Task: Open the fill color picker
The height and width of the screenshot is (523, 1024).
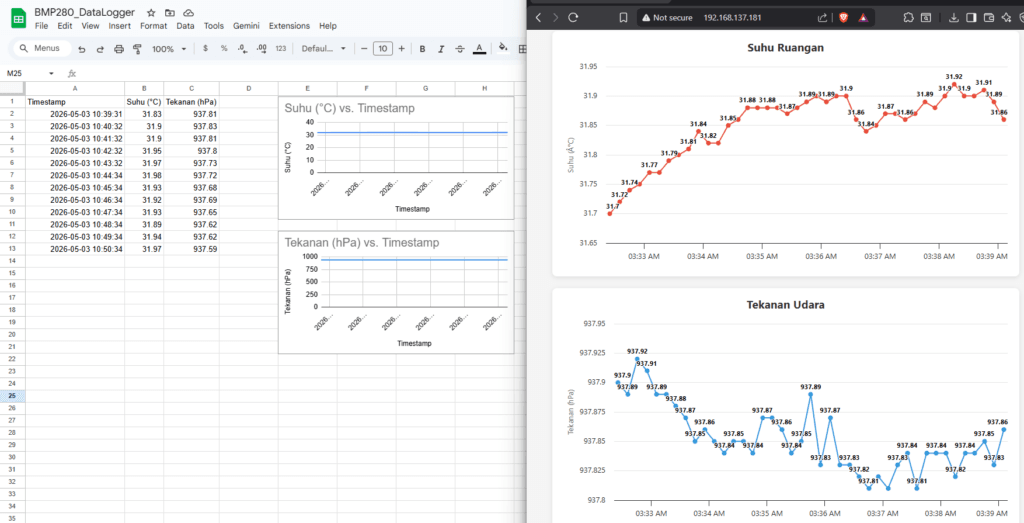Action: tap(503, 47)
